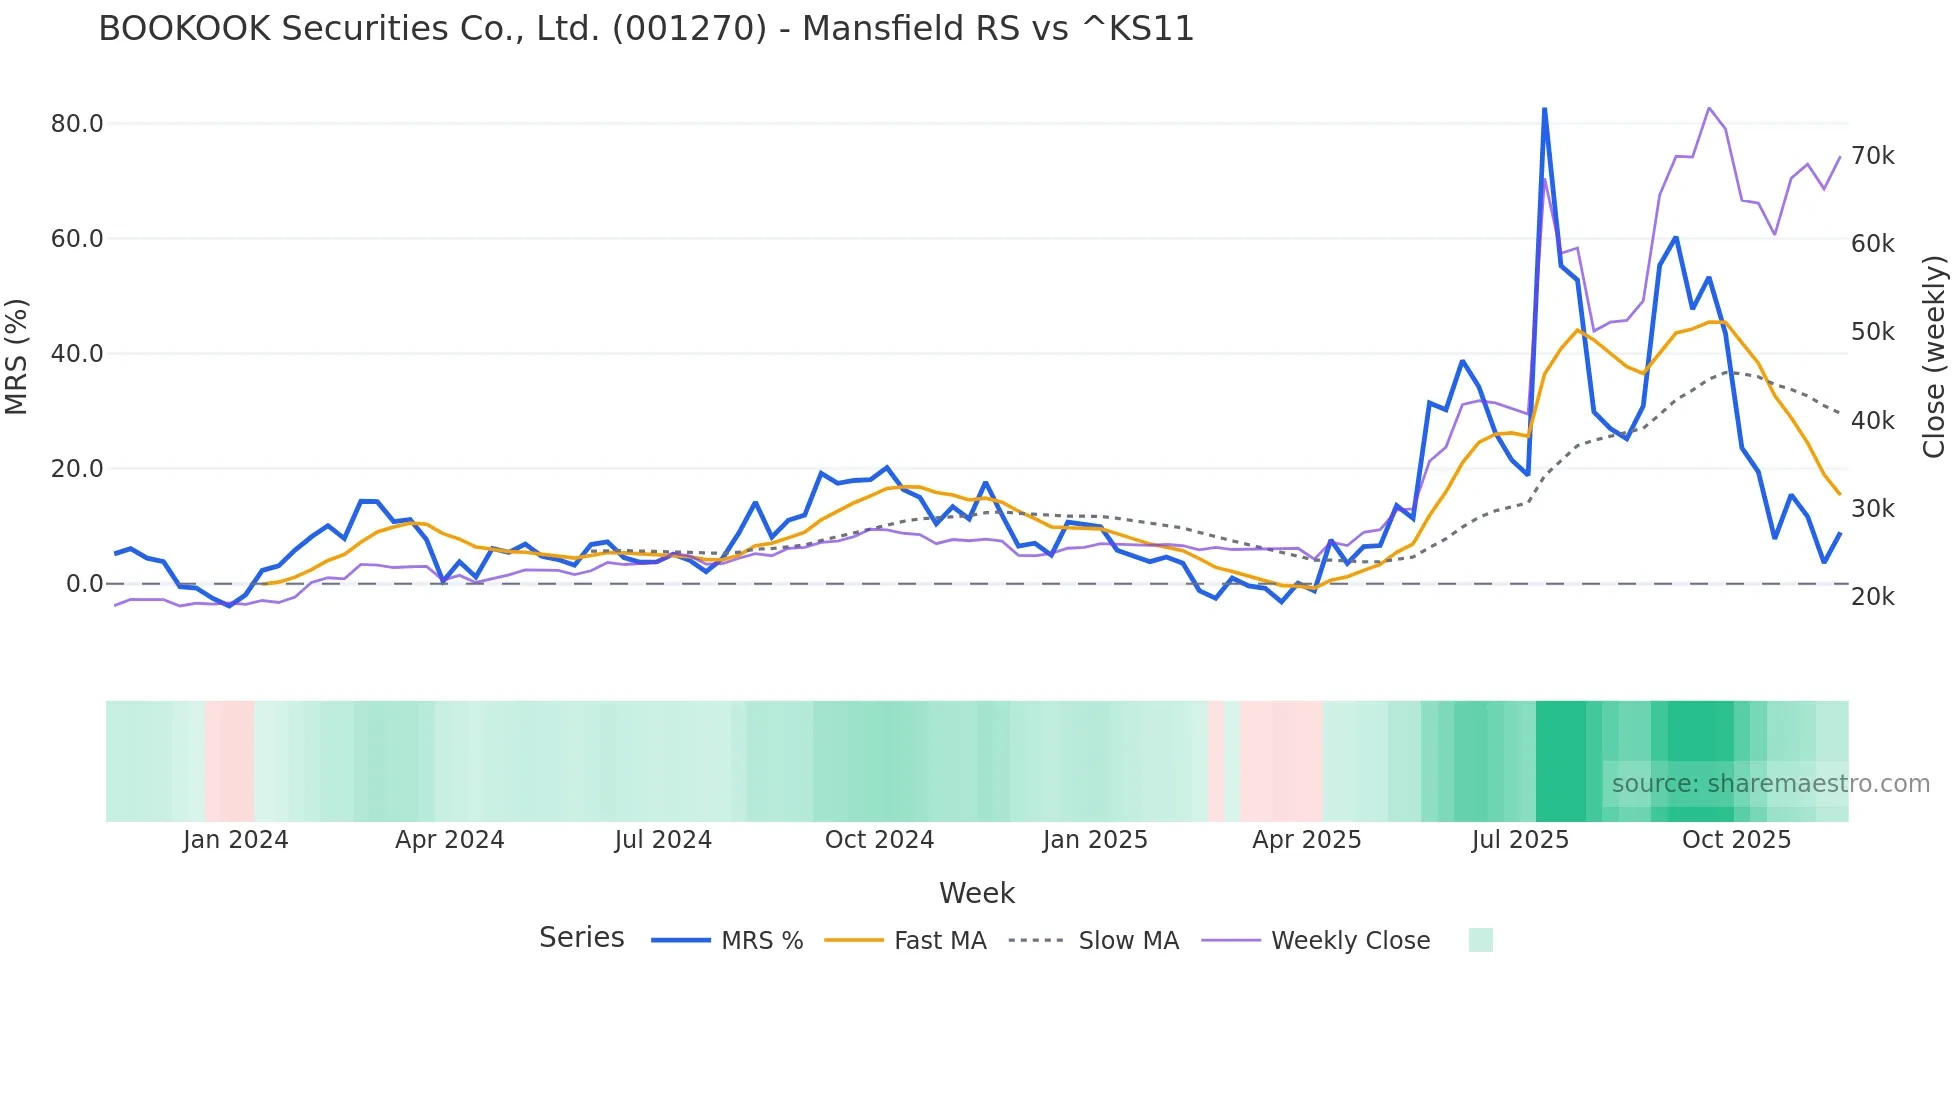
Task: Click the Close (weekly) axis title
Action: coord(1934,357)
